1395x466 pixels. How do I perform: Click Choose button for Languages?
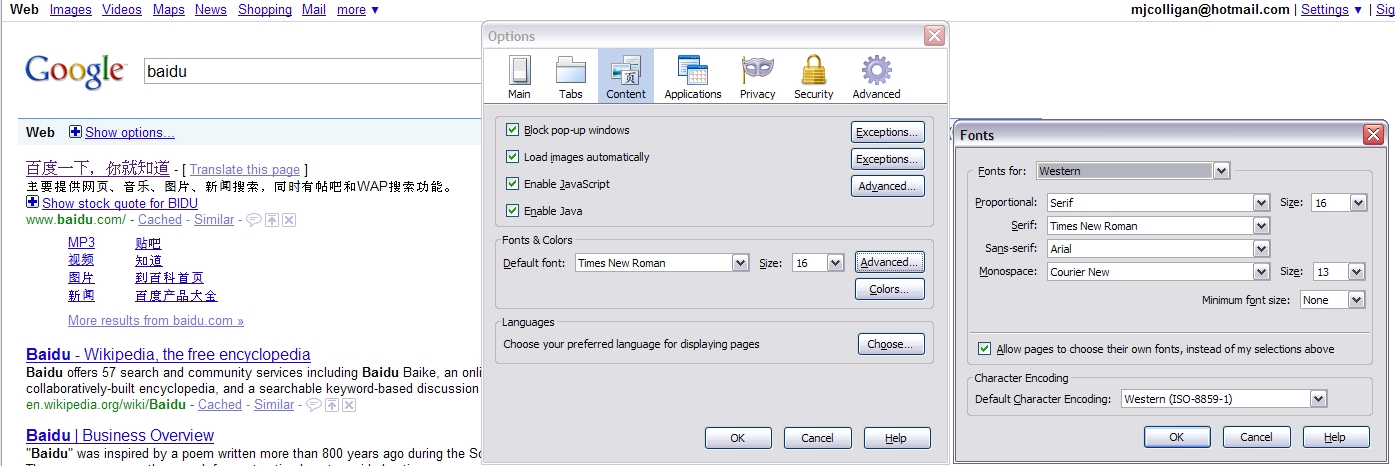[x=891, y=344]
